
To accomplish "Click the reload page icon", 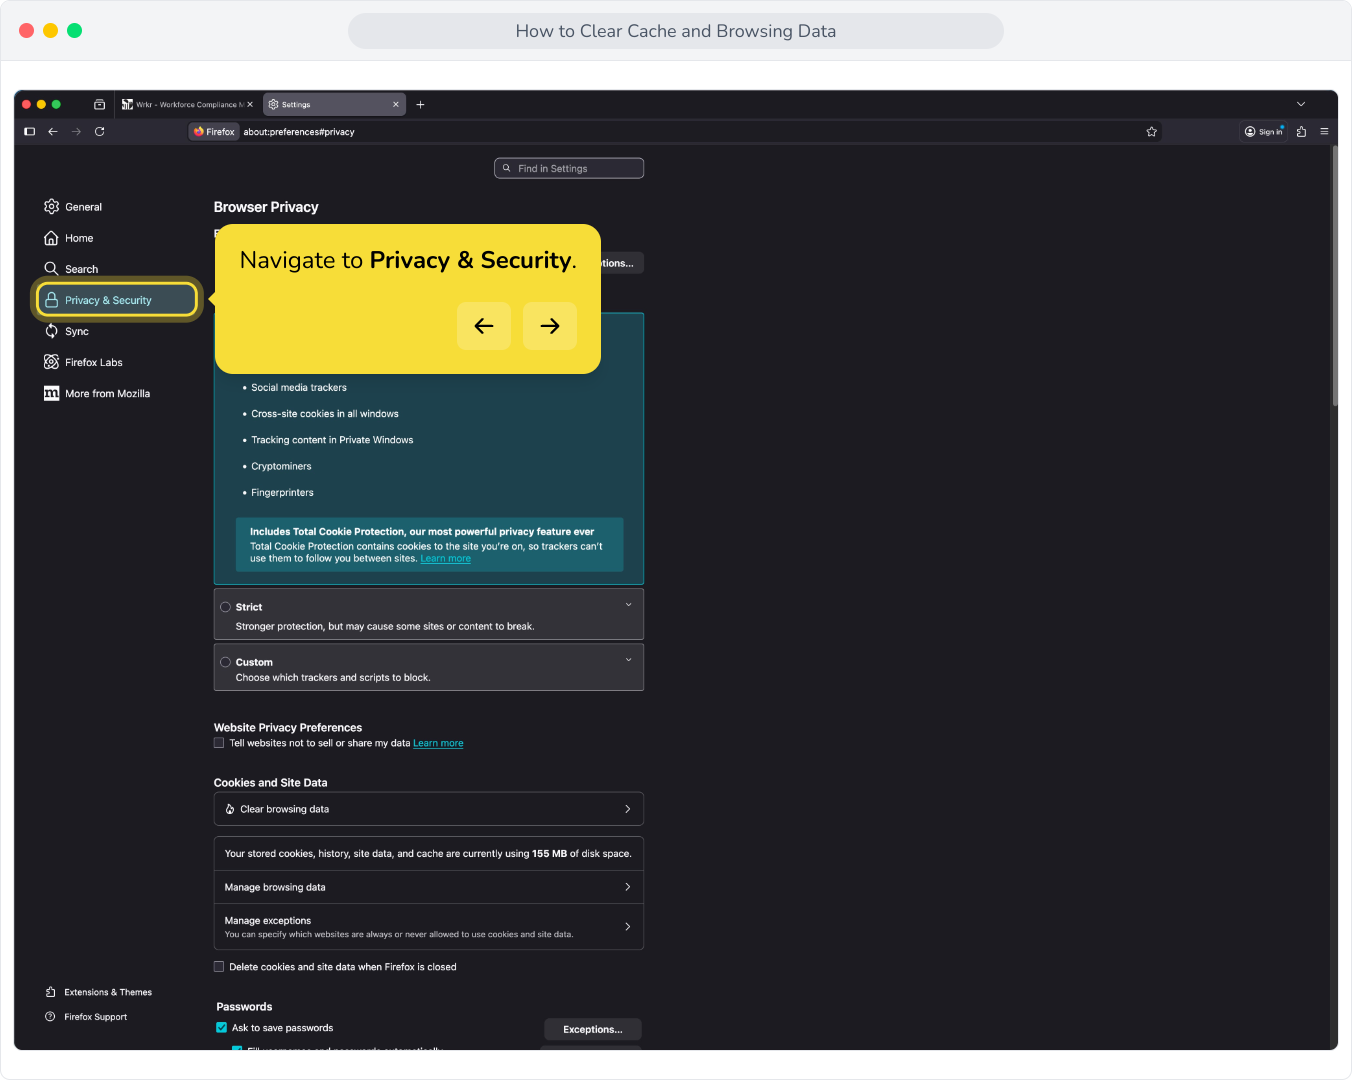I will 100,131.
